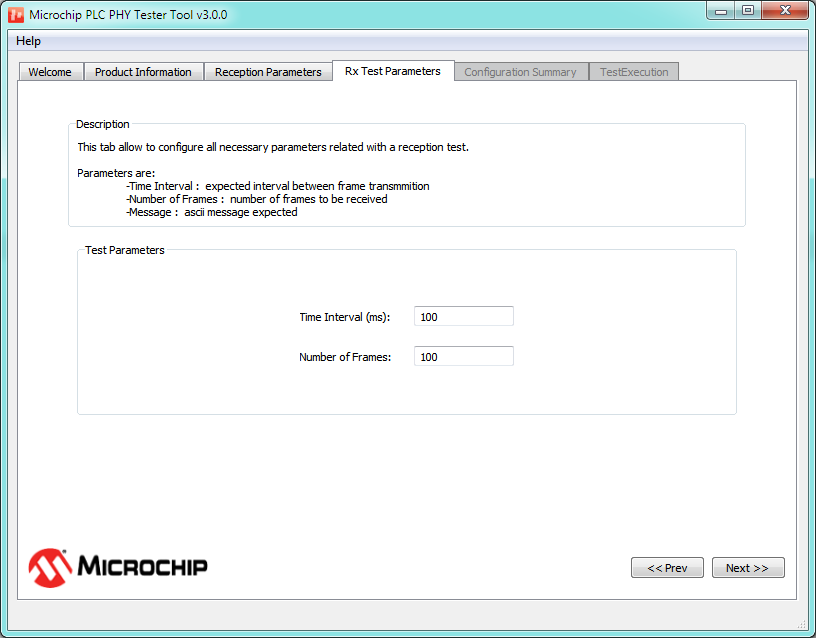The height and width of the screenshot is (638, 816).
Task: Select the Rx Test Parameters tab
Action: pyautogui.click(x=393, y=71)
